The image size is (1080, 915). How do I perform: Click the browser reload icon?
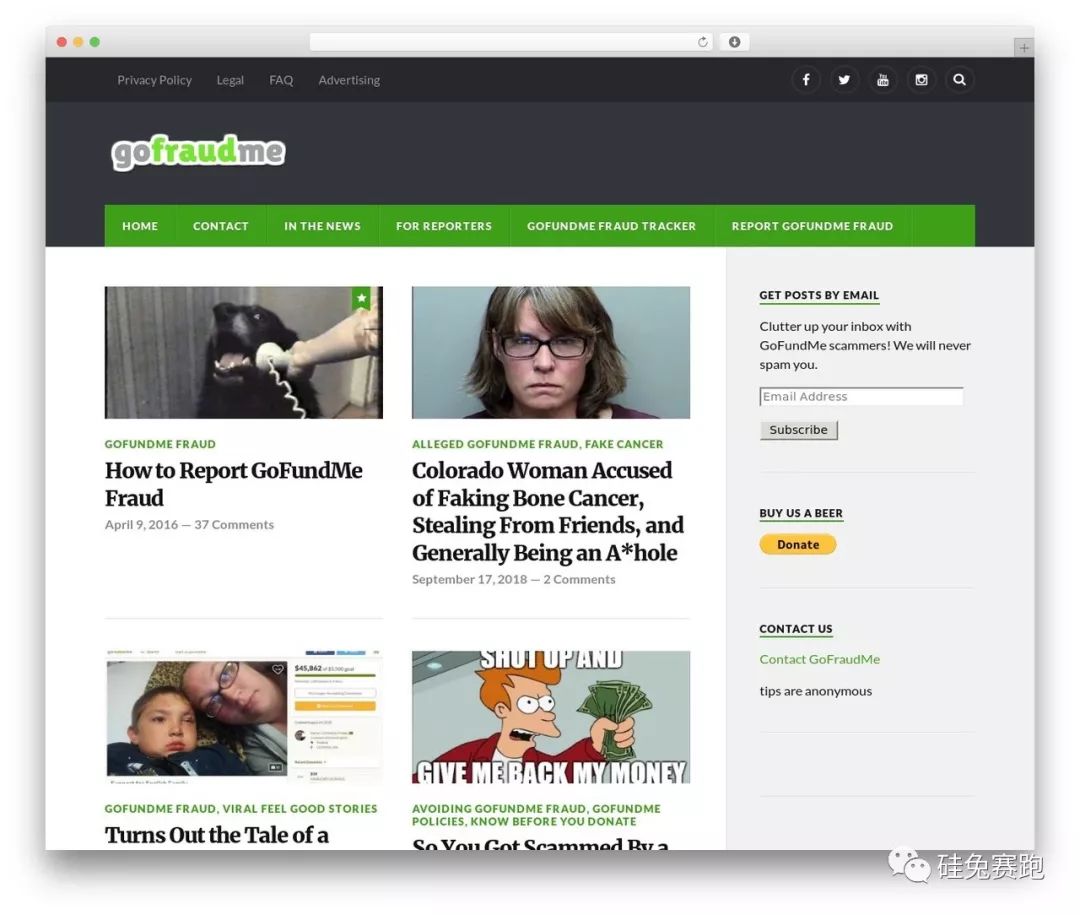tap(703, 42)
